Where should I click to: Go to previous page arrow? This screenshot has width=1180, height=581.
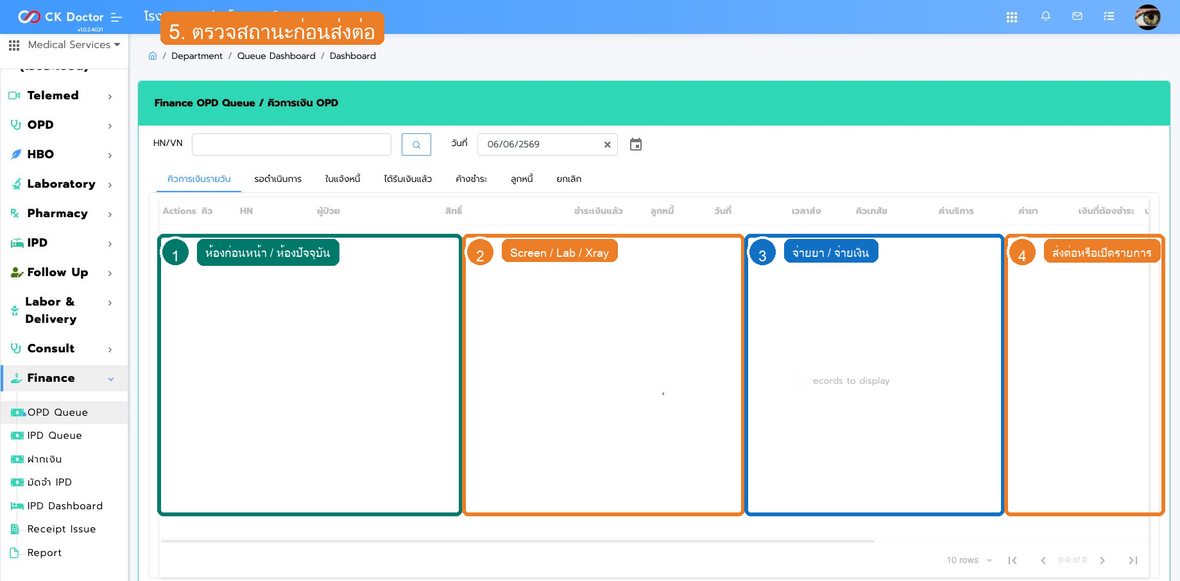[x=1043, y=561]
